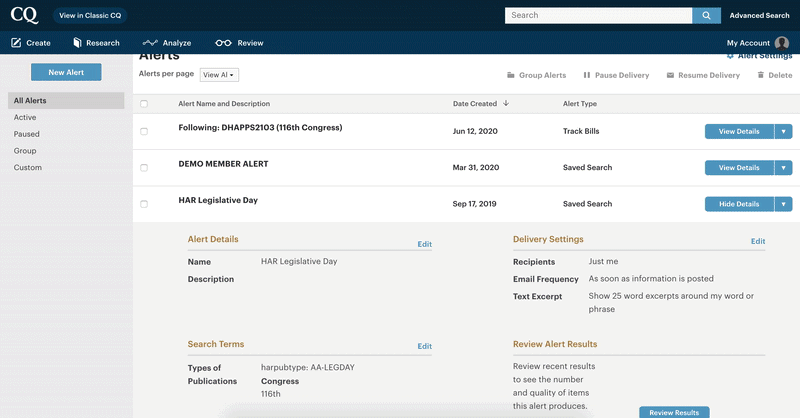Check the DHAPPS2103 alert checkbox
Screen dimensions: 800x418
pyautogui.click(x=144, y=131)
